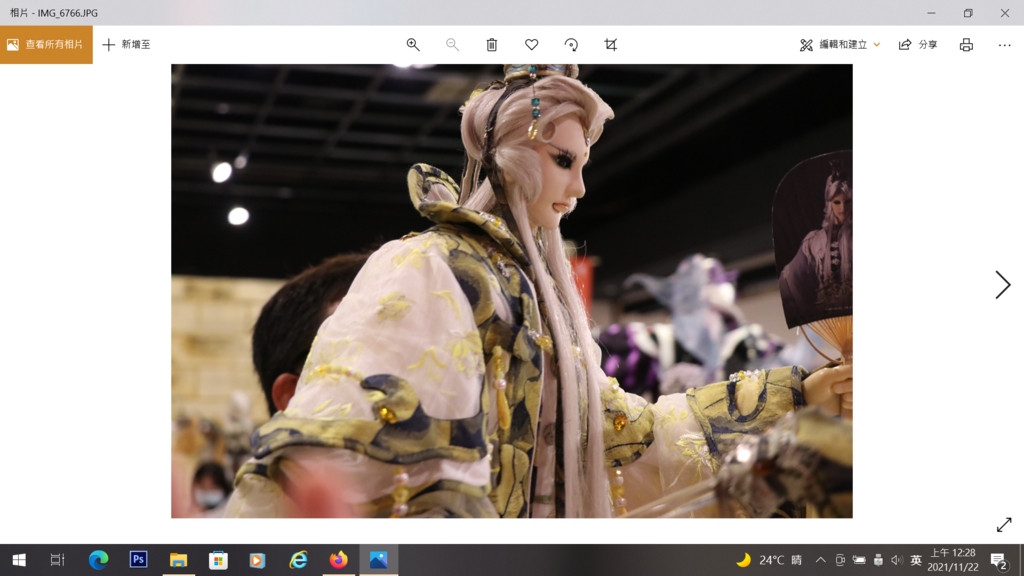Launch Microsoft Edge from taskbar
The image size is (1024, 576).
(x=99, y=560)
